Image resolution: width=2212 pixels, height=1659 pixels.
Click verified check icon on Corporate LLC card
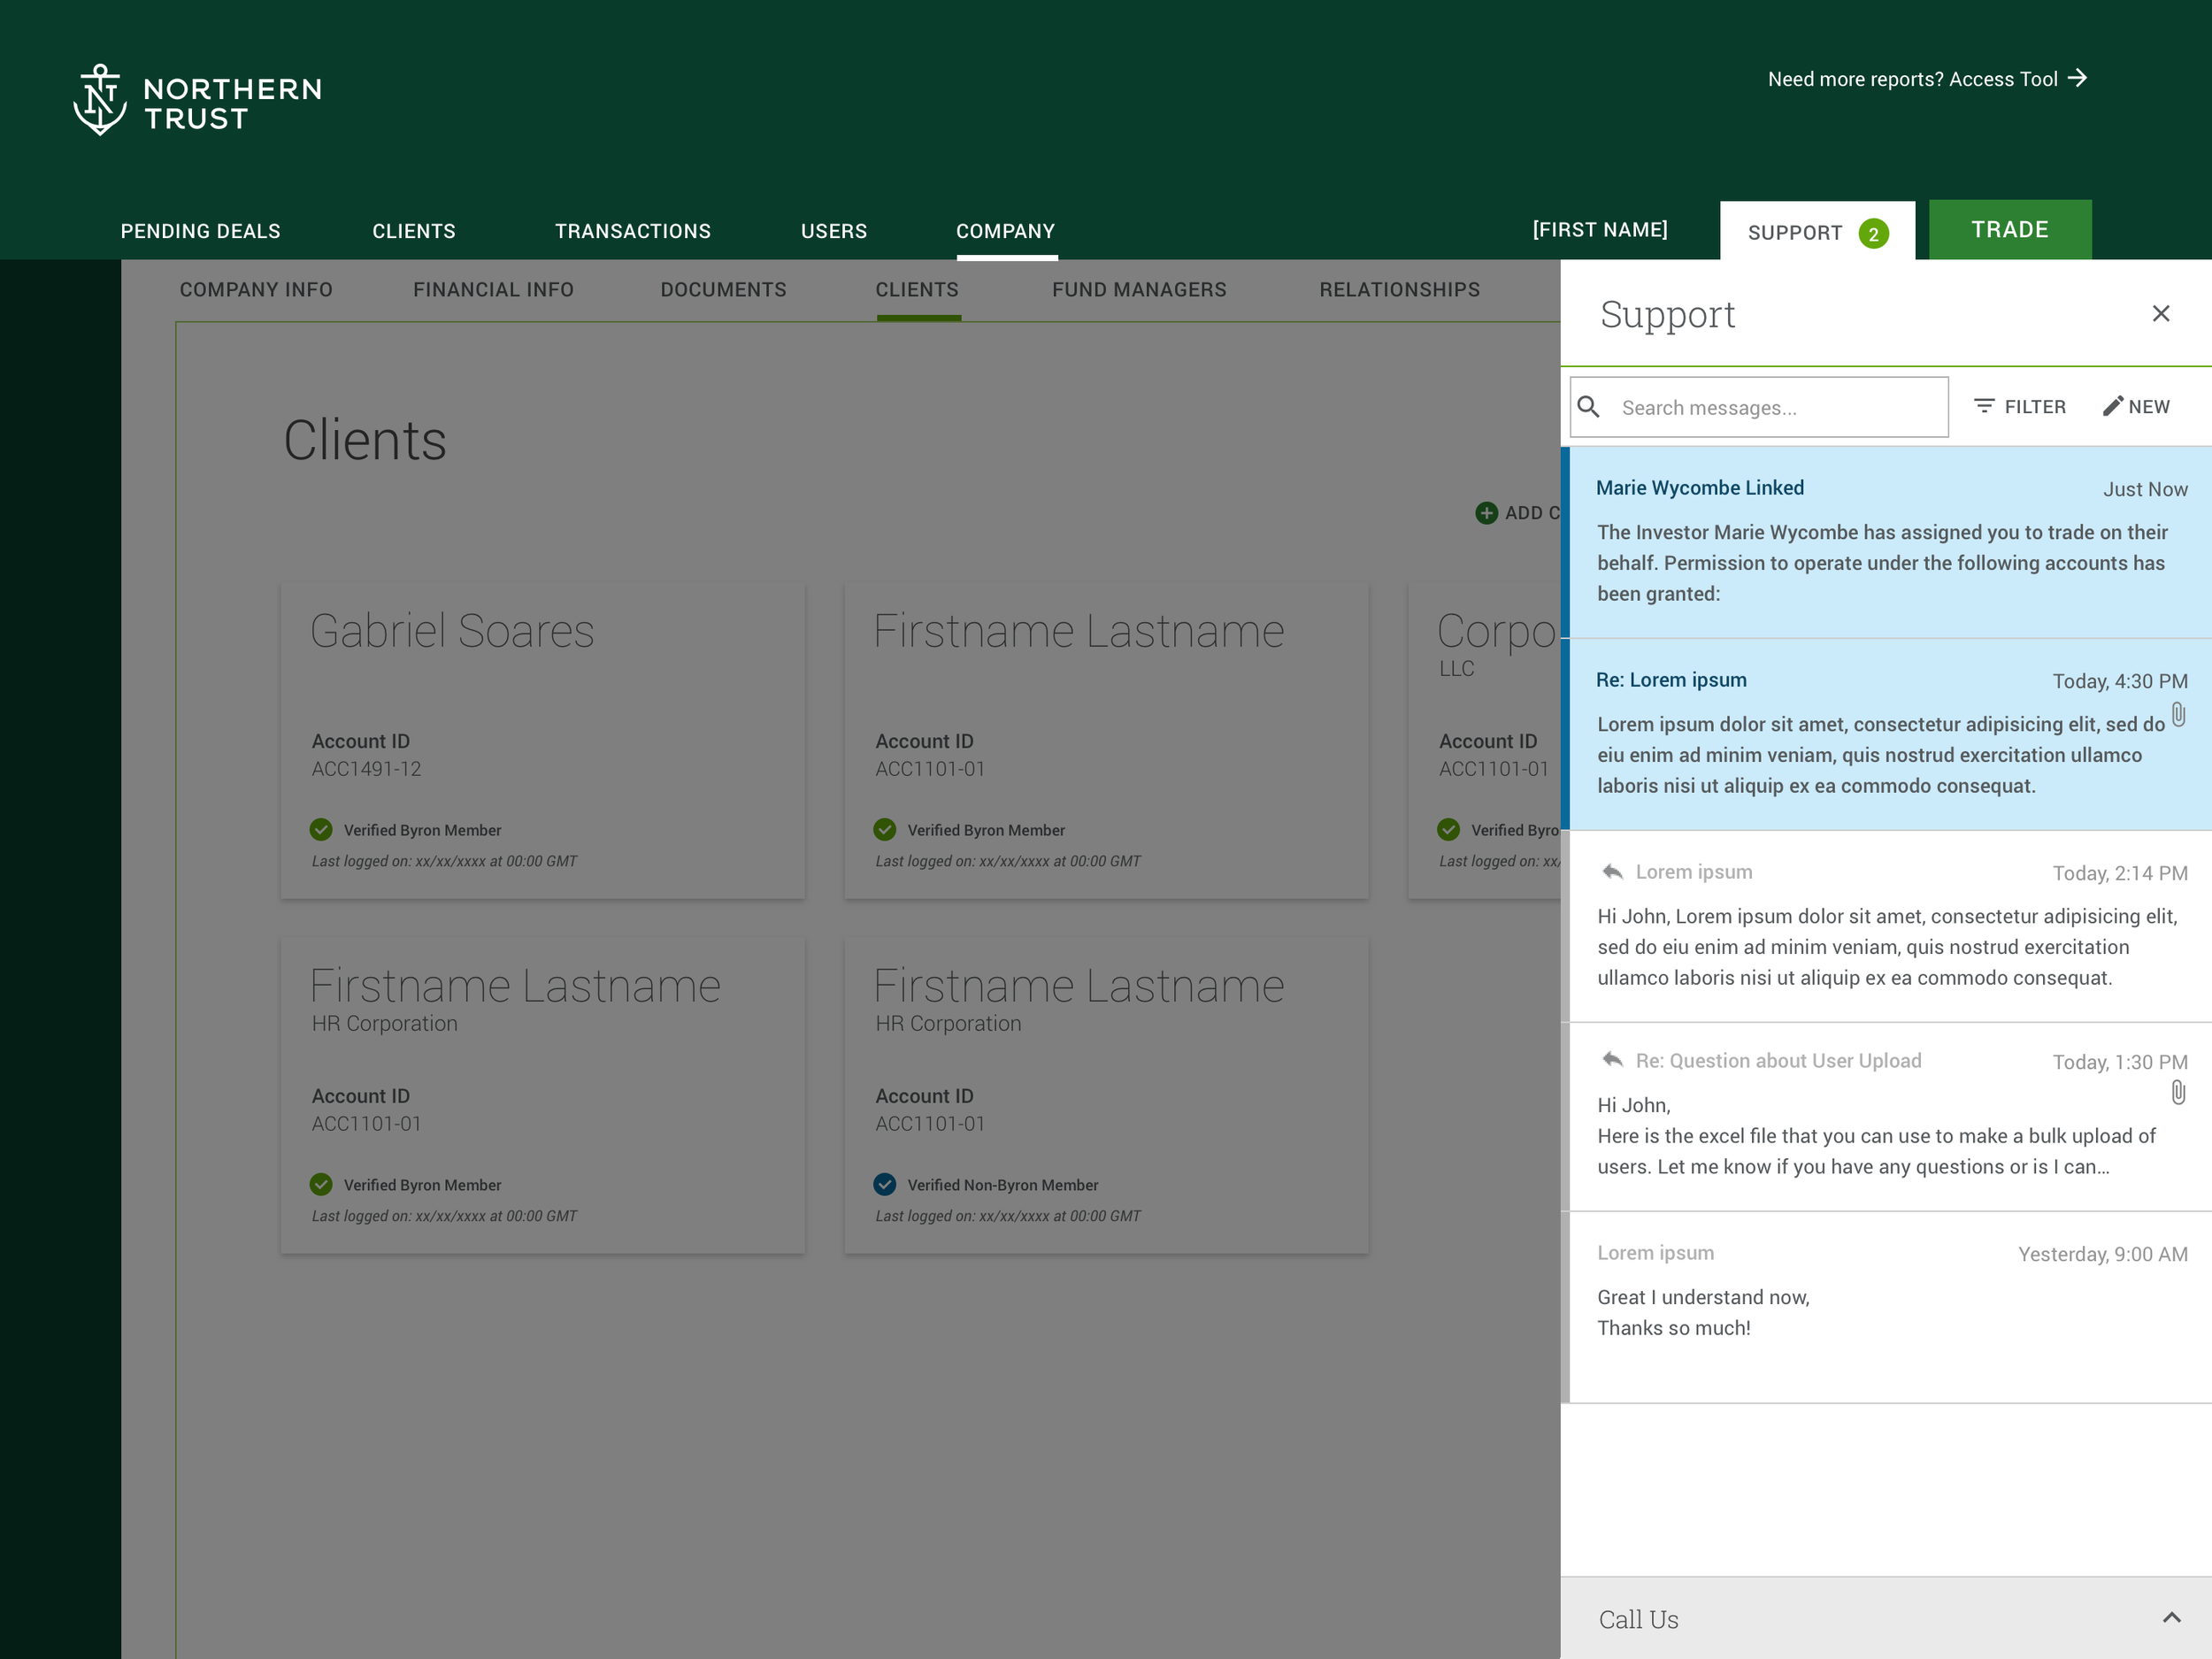[1449, 830]
